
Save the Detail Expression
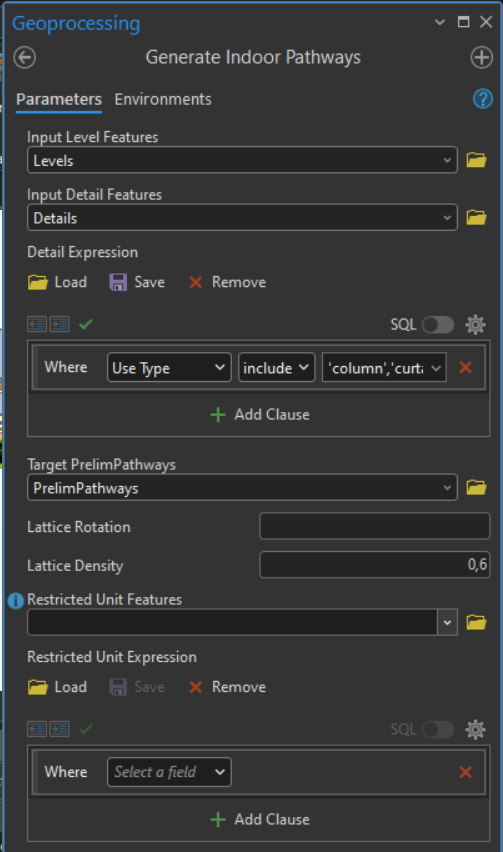tap(137, 282)
